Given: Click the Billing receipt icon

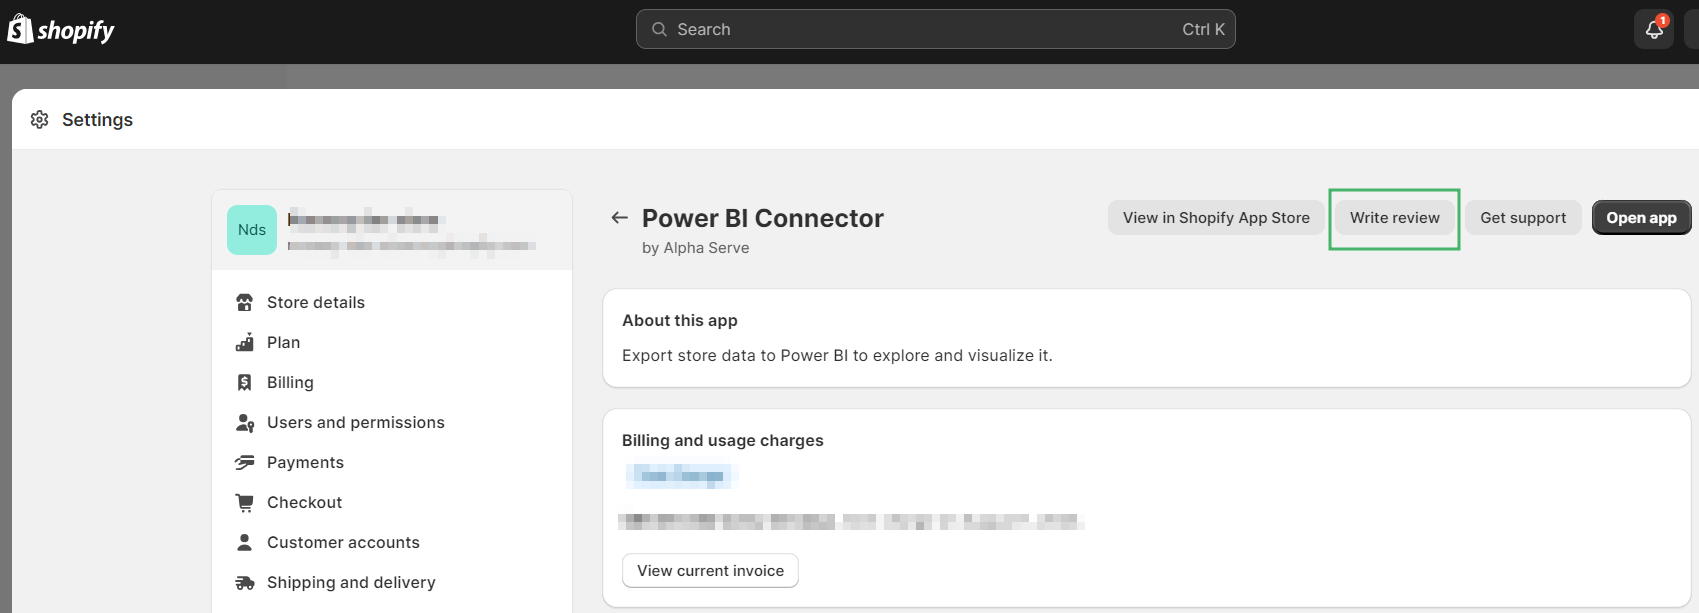Looking at the screenshot, I should point(245,382).
